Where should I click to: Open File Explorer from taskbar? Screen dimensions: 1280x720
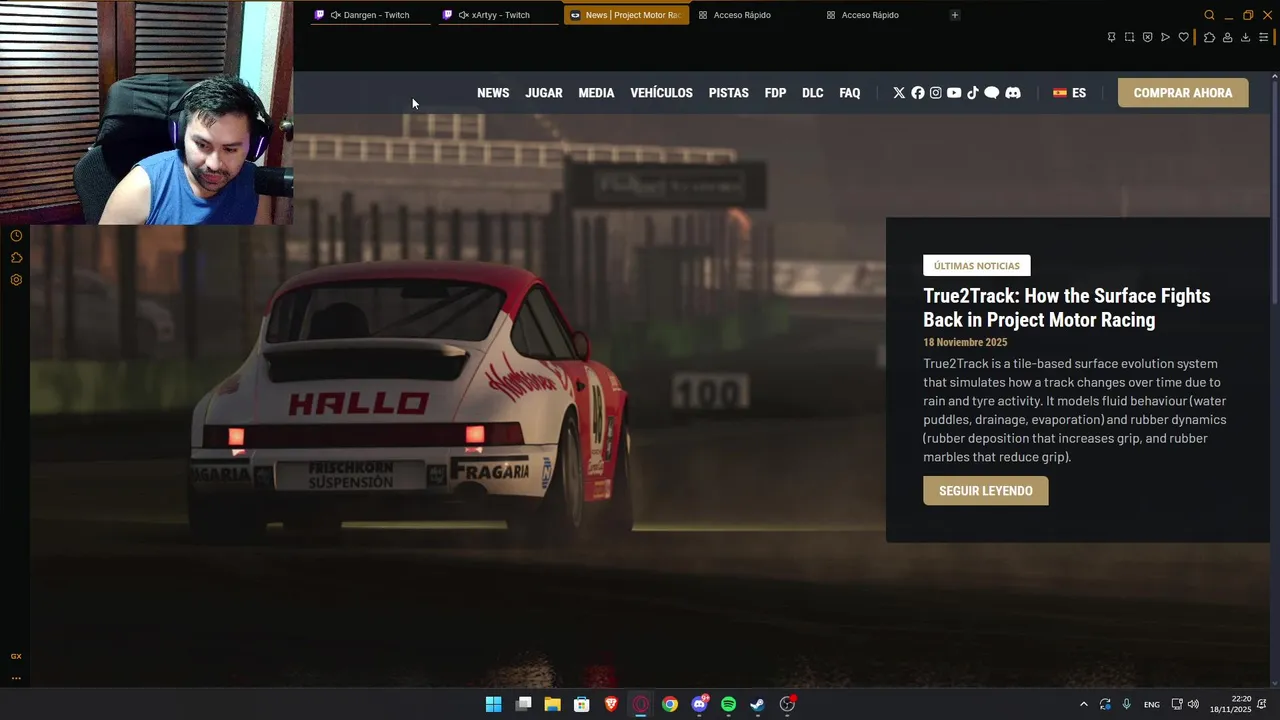(x=552, y=704)
